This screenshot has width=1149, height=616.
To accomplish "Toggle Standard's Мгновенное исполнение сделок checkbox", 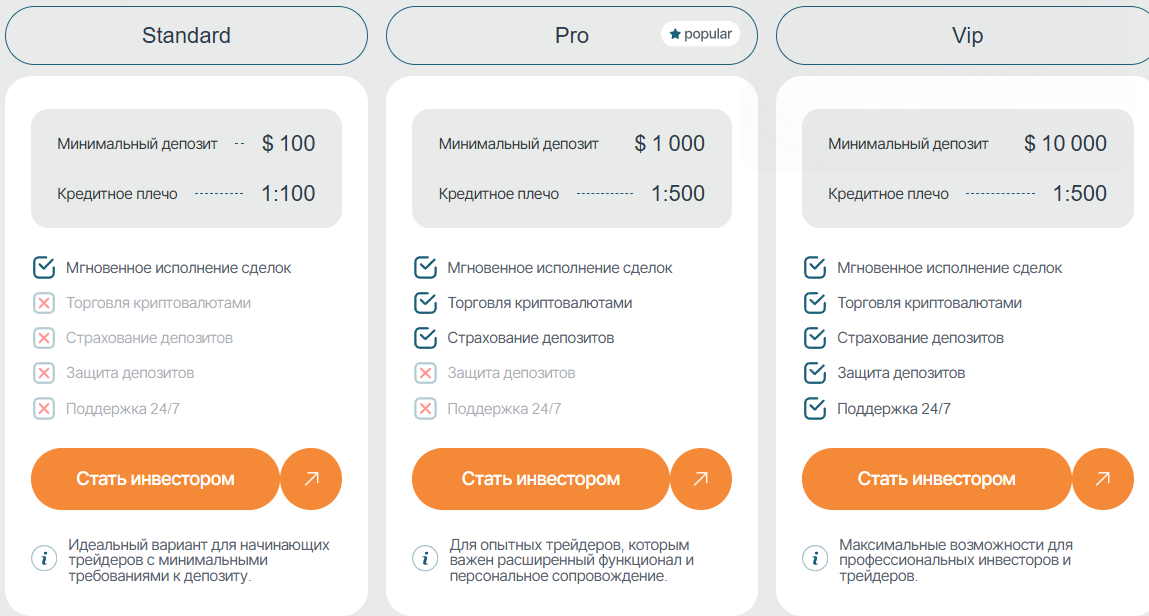I will point(44,267).
